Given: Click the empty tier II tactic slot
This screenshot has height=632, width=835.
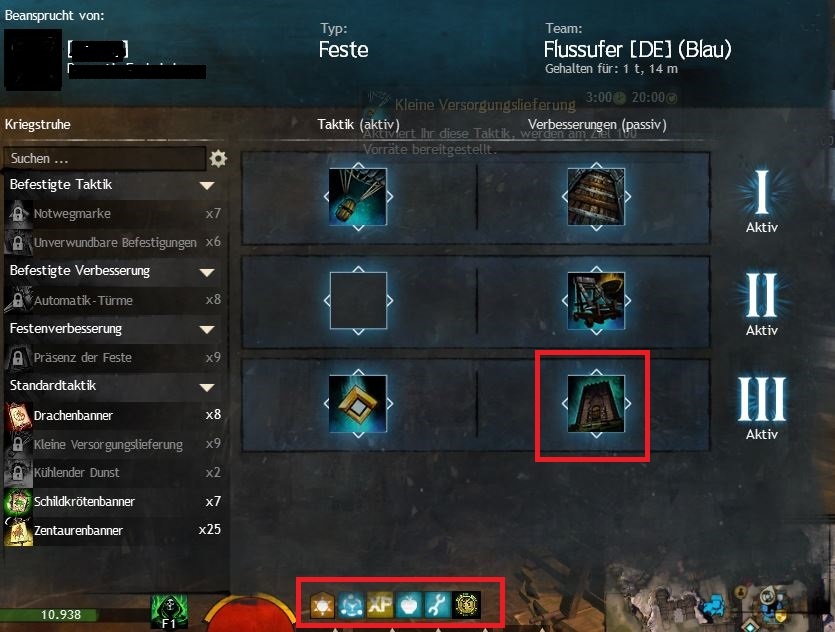Looking at the screenshot, I should pyautogui.click(x=358, y=300).
